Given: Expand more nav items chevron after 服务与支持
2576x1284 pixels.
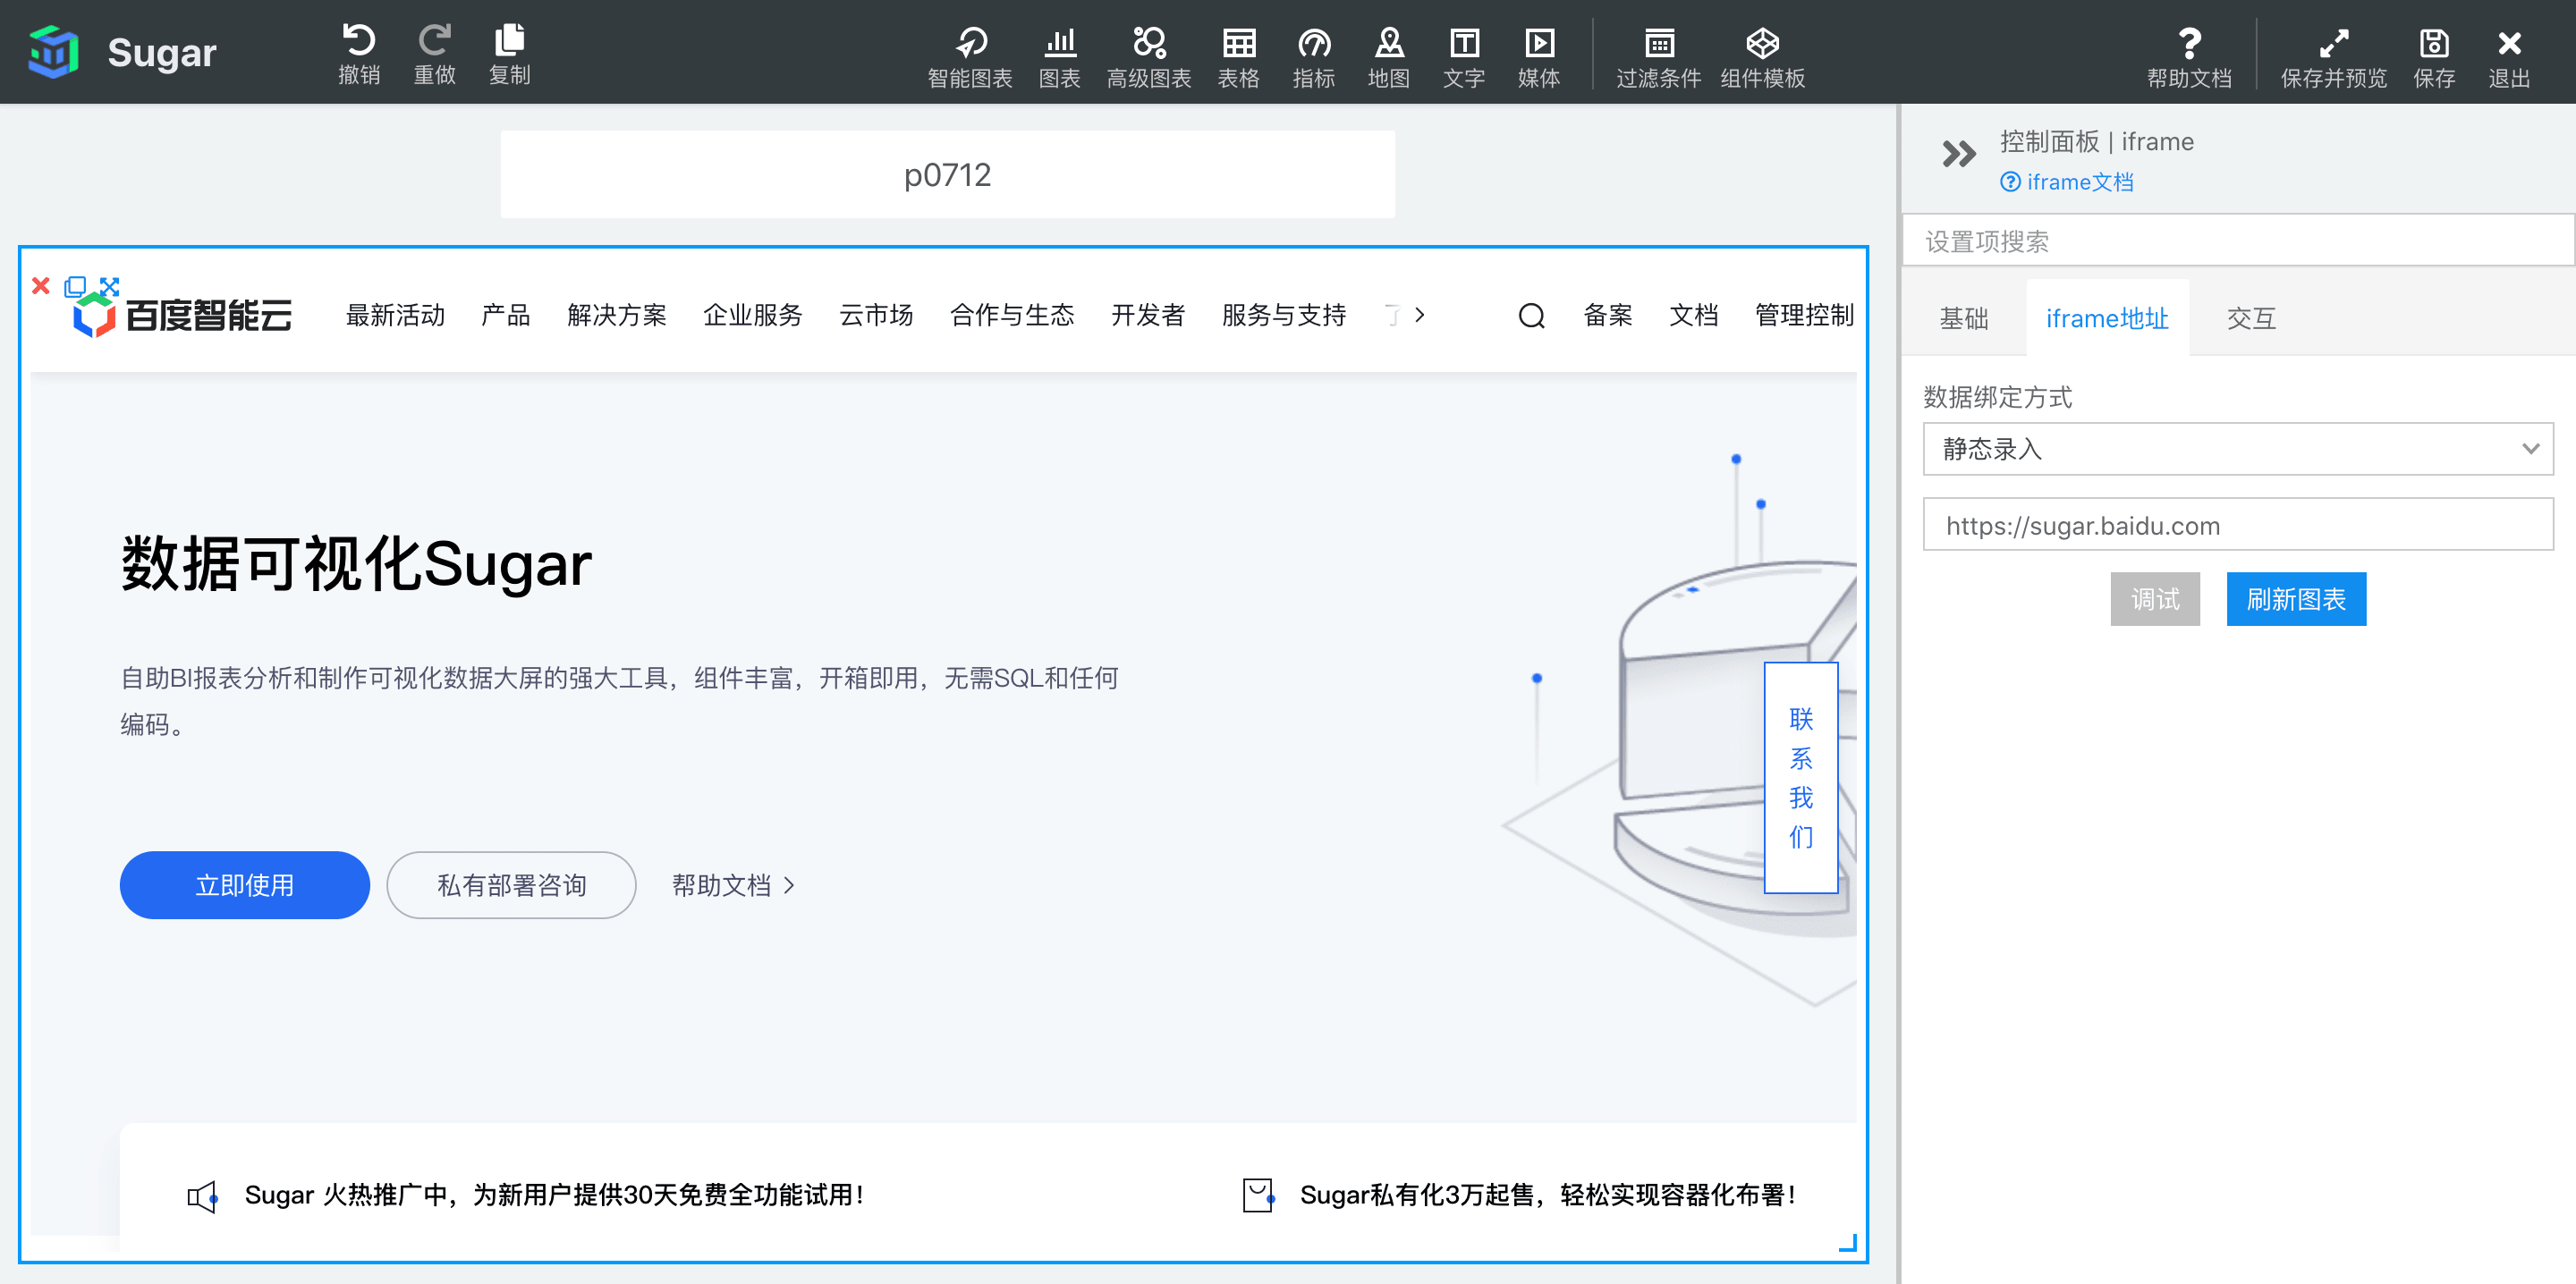Looking at the screenshot, I should coord(1419,315).
